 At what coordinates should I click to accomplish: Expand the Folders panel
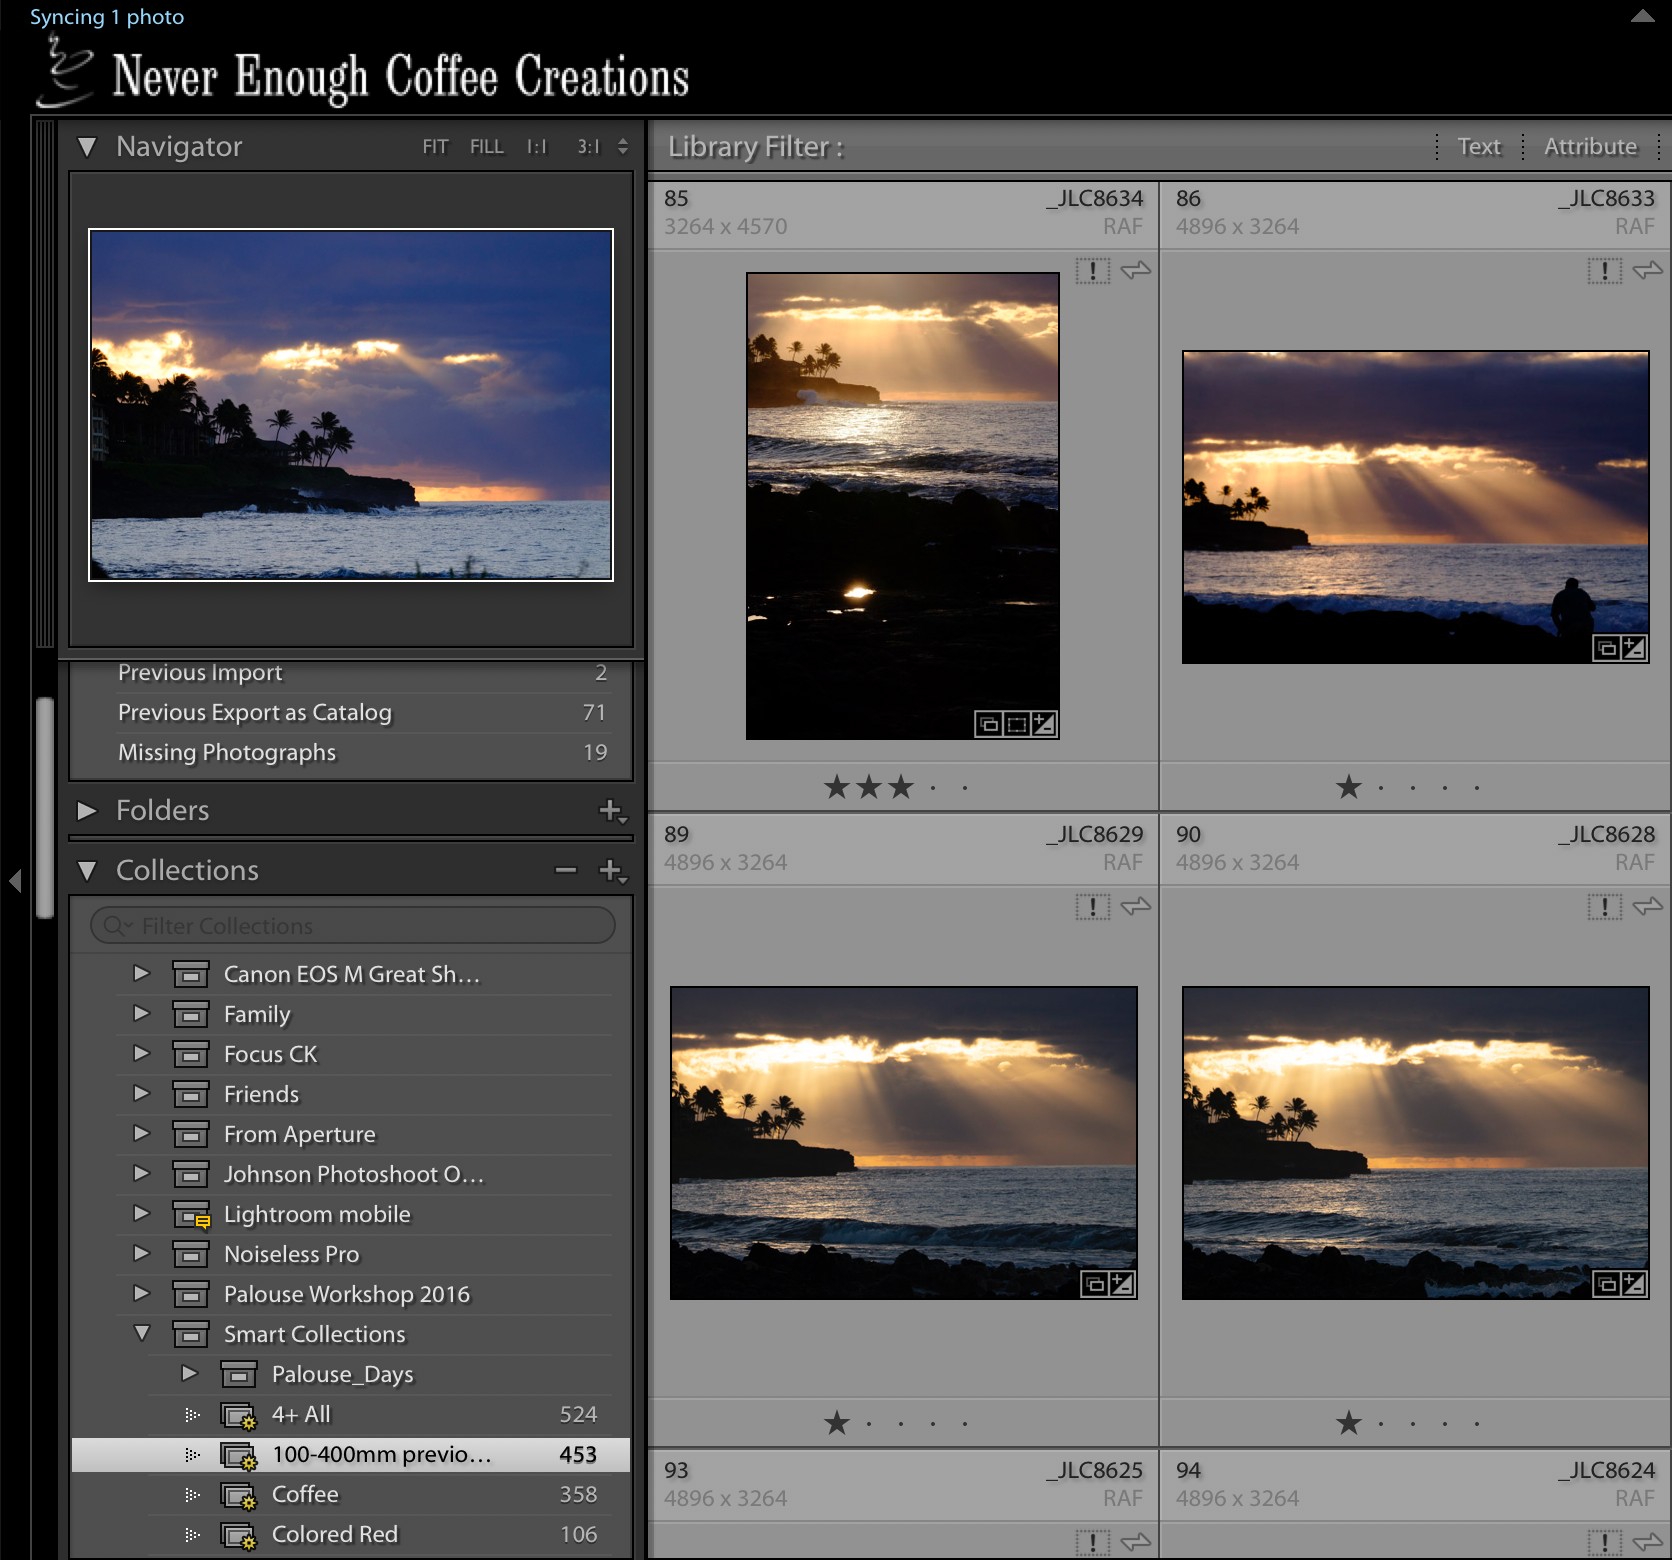88,810
